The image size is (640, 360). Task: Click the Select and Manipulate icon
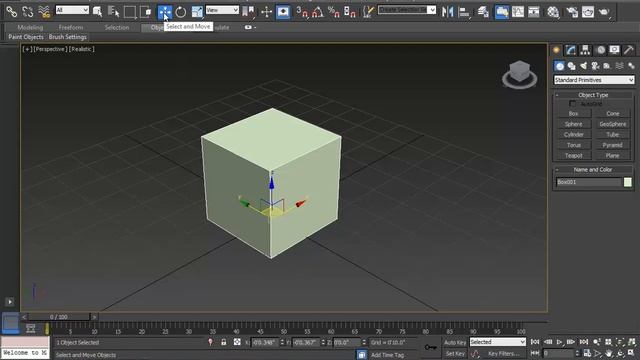267,12
